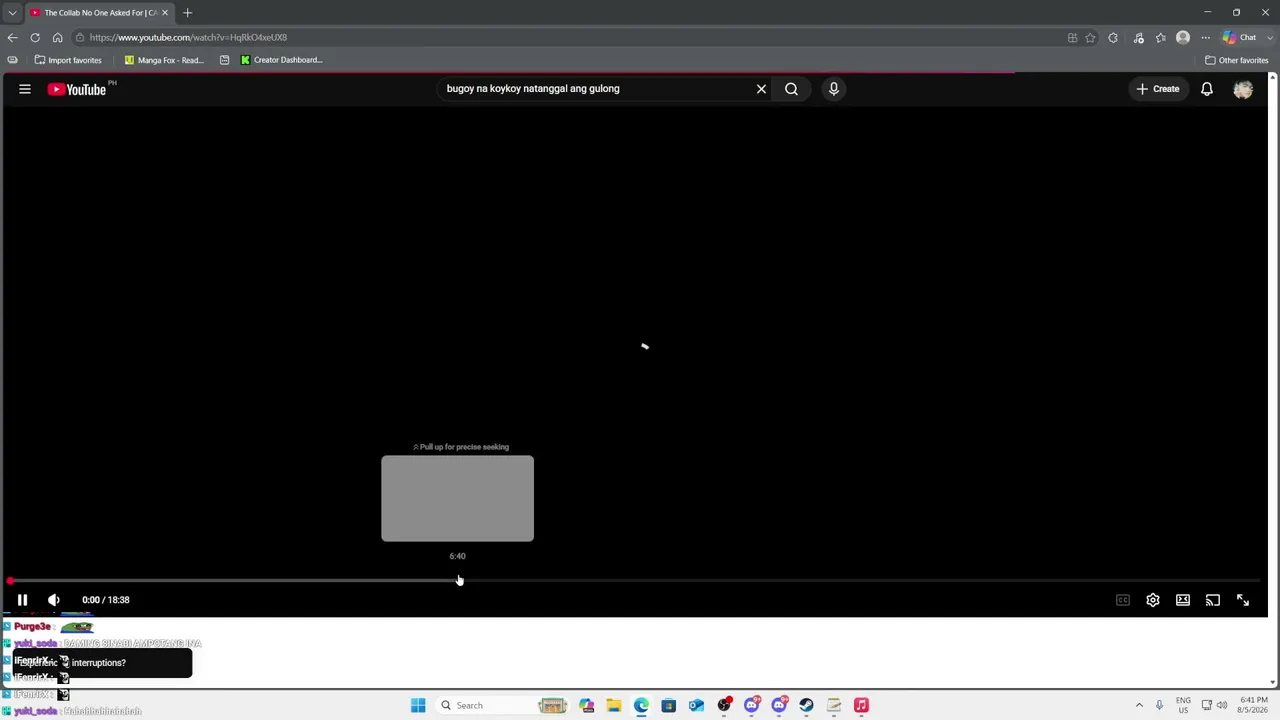1280x720 pixels.
Task: Click the Purge3e chat username
Action: pos(32,627)
